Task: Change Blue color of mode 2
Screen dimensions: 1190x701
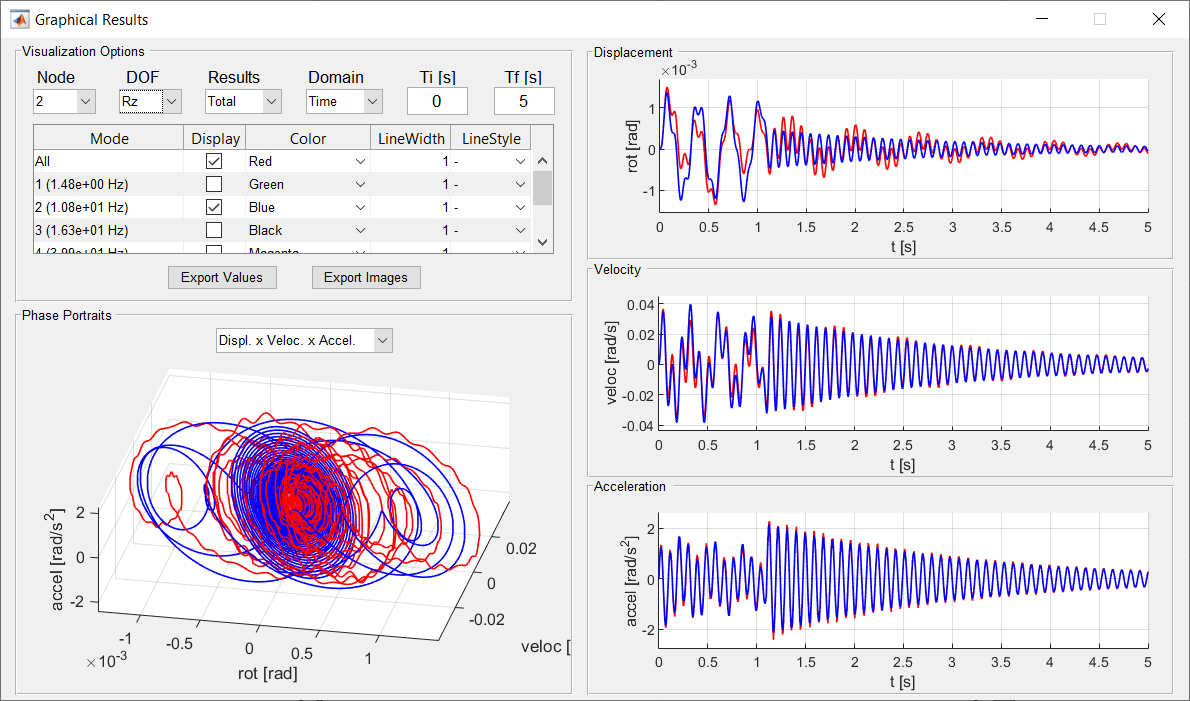Action: point(307,207)
